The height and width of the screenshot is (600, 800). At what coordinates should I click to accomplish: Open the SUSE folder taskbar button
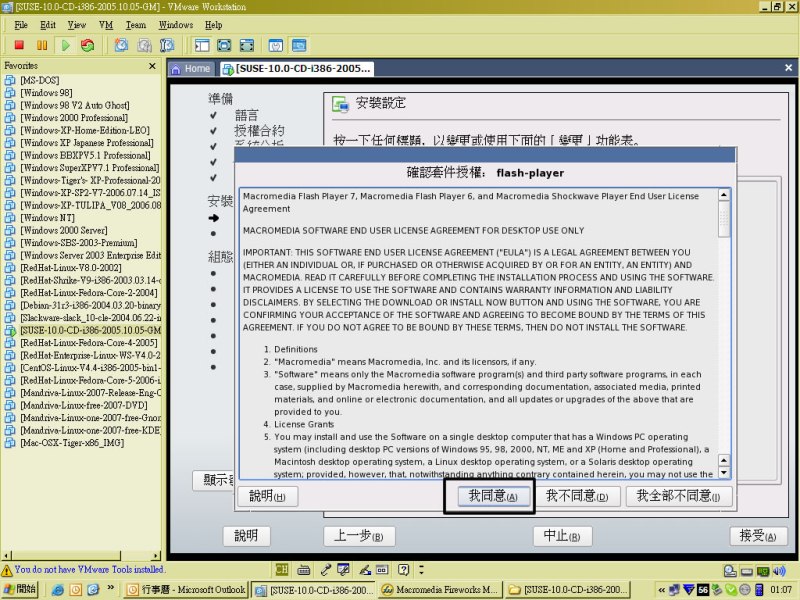568,590
